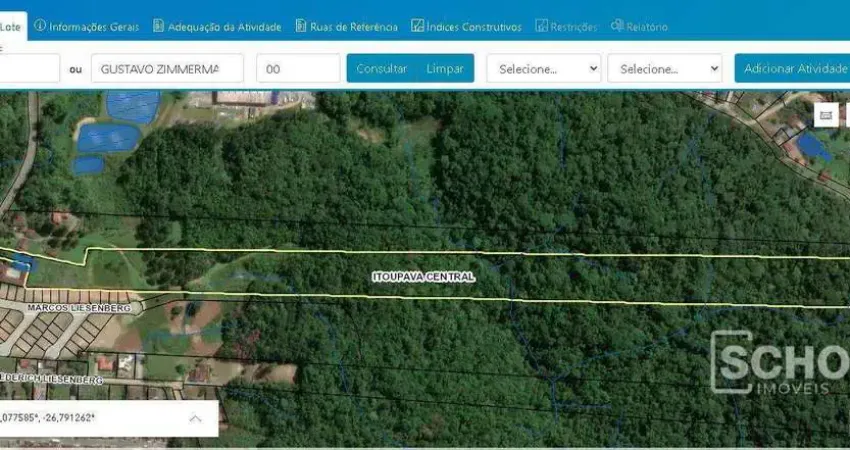Switch to the Lote tab
This screenshot has height=450, width=850.
point(12,27)
